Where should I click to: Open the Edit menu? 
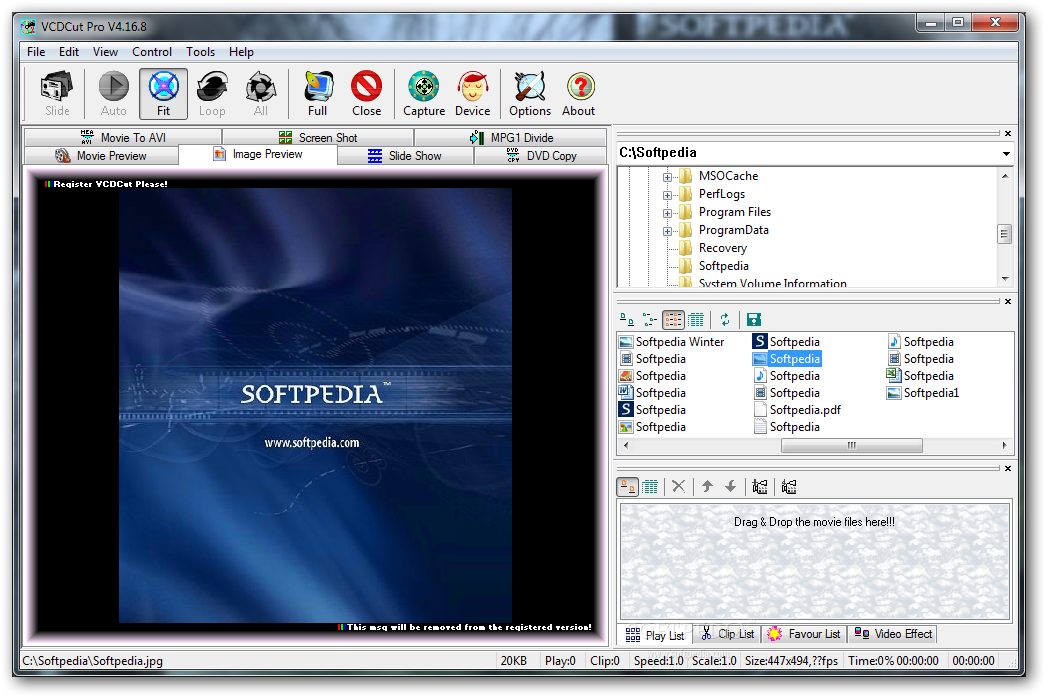point(69,51)
